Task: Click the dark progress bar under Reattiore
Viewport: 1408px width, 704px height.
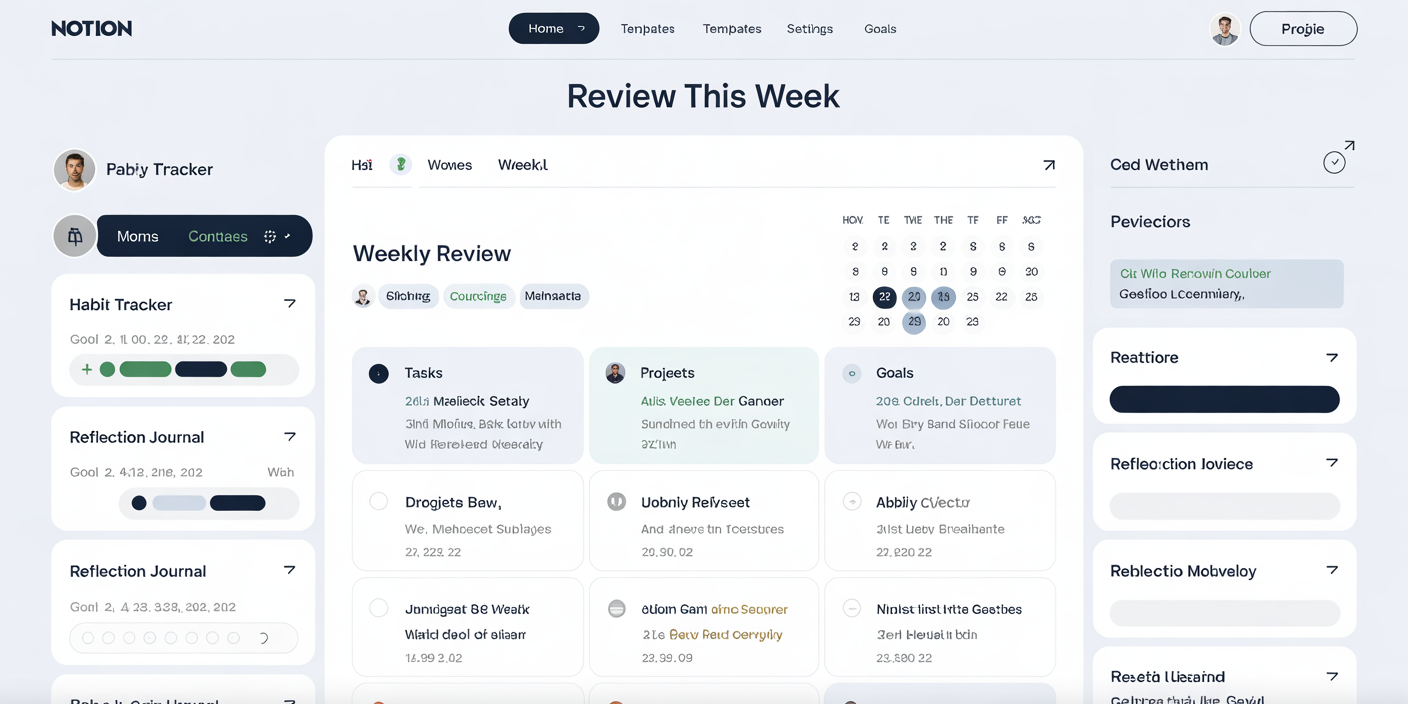Action: 1224,399
